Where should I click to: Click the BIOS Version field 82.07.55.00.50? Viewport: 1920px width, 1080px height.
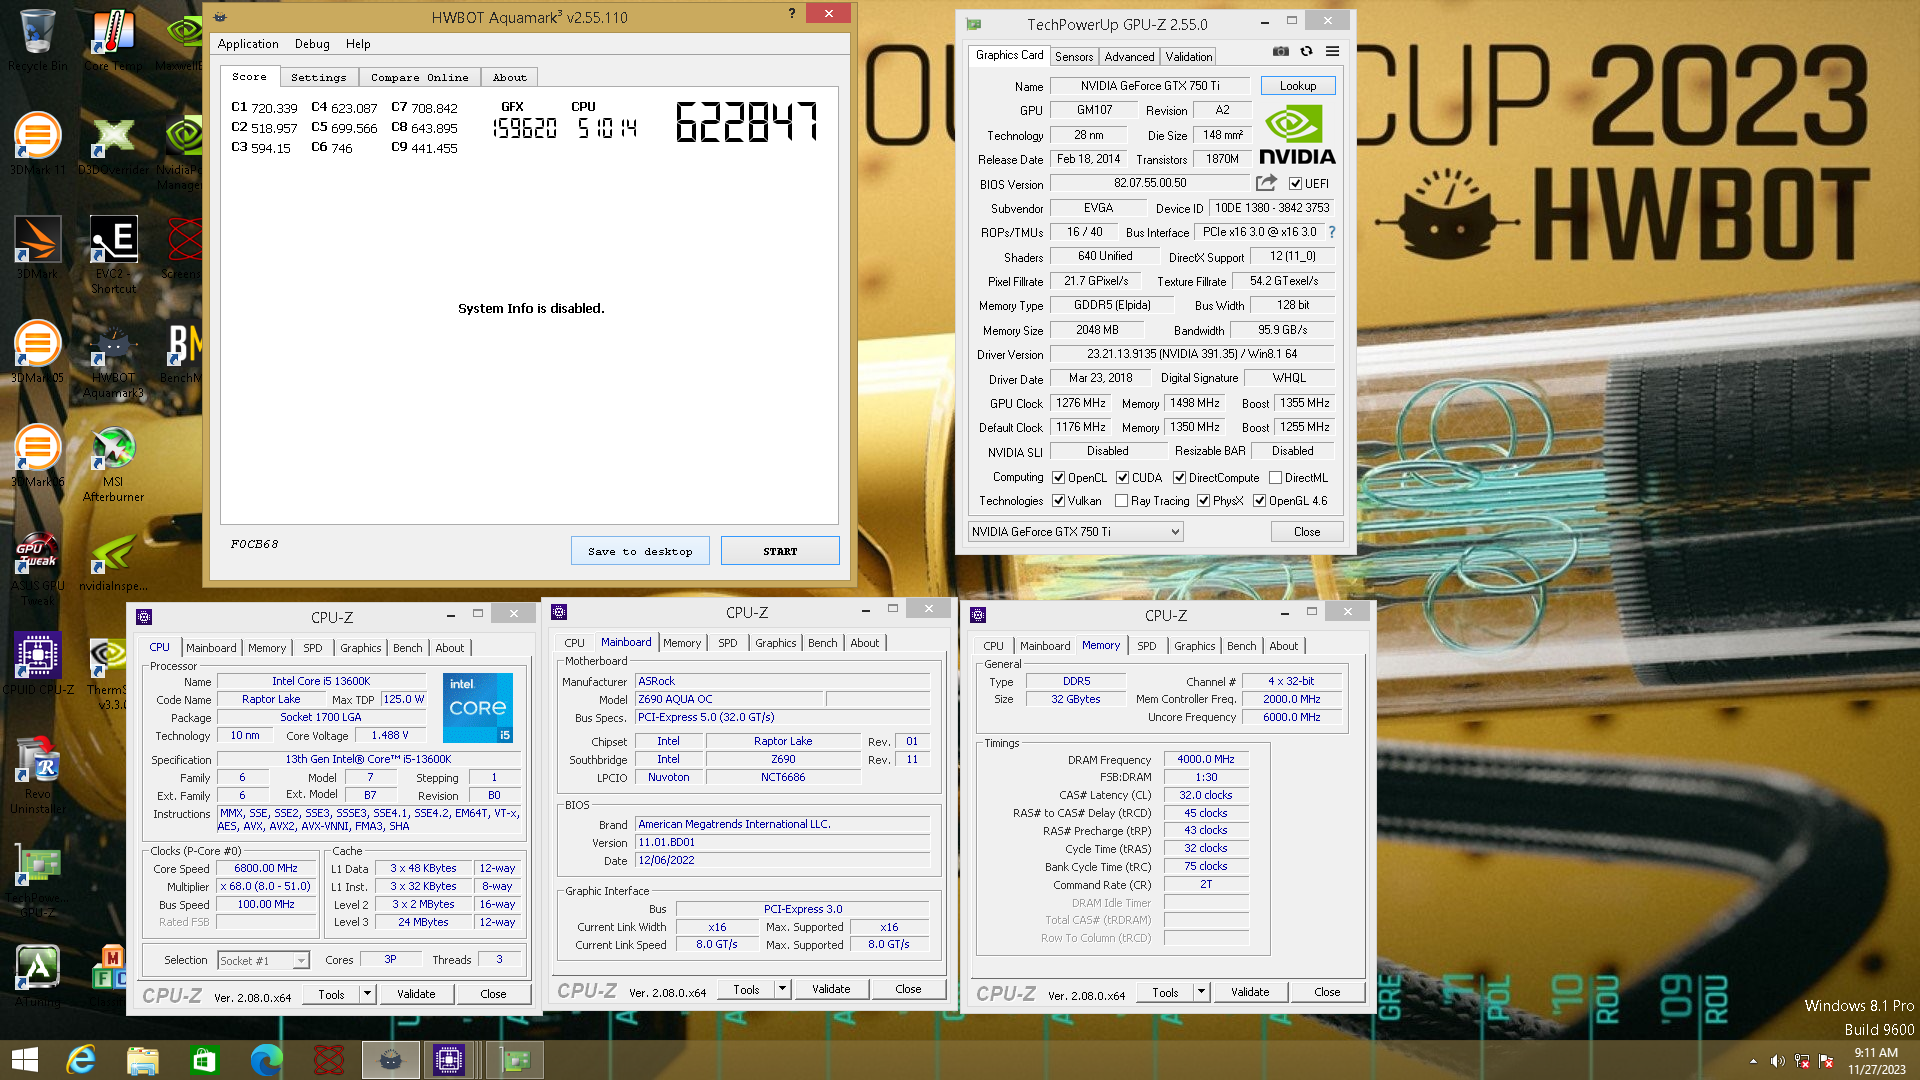(1150, 183)
